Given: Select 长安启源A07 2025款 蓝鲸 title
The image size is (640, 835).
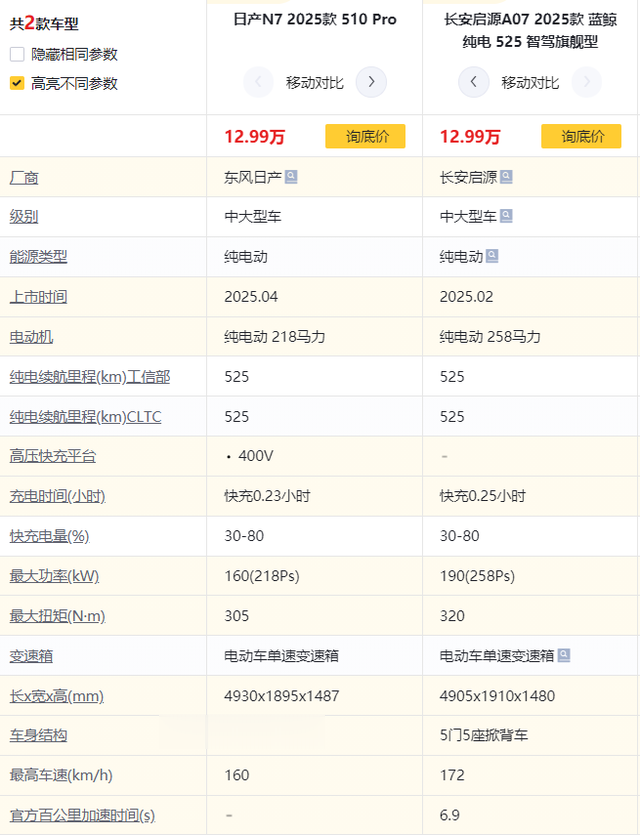Looking at the screenshot, I should pos(530,30).
